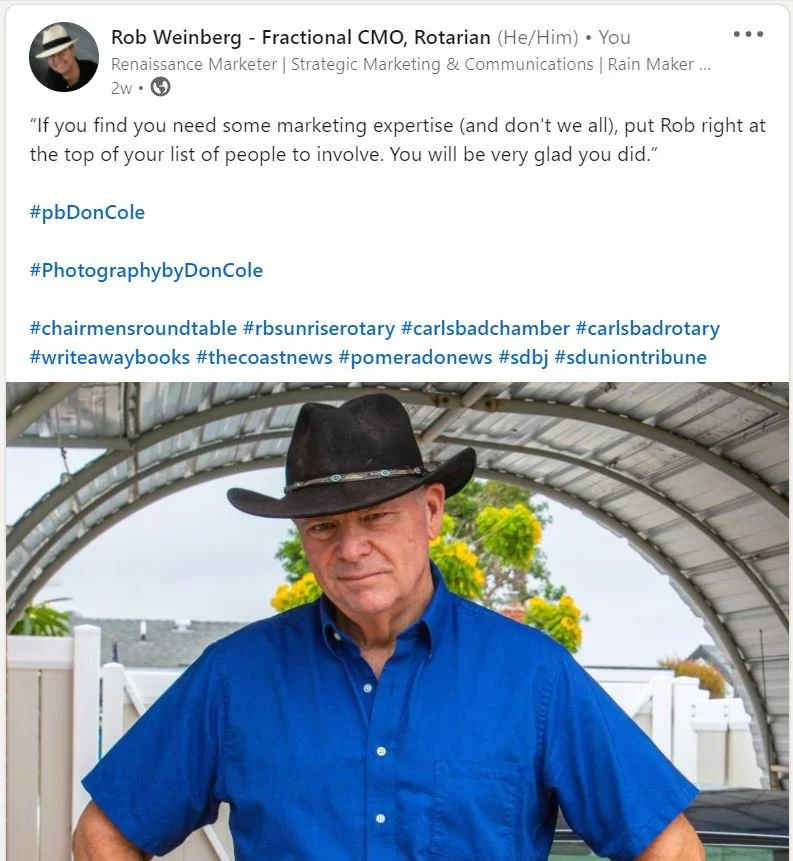Open the Rob Weinberg author name link

300,37
